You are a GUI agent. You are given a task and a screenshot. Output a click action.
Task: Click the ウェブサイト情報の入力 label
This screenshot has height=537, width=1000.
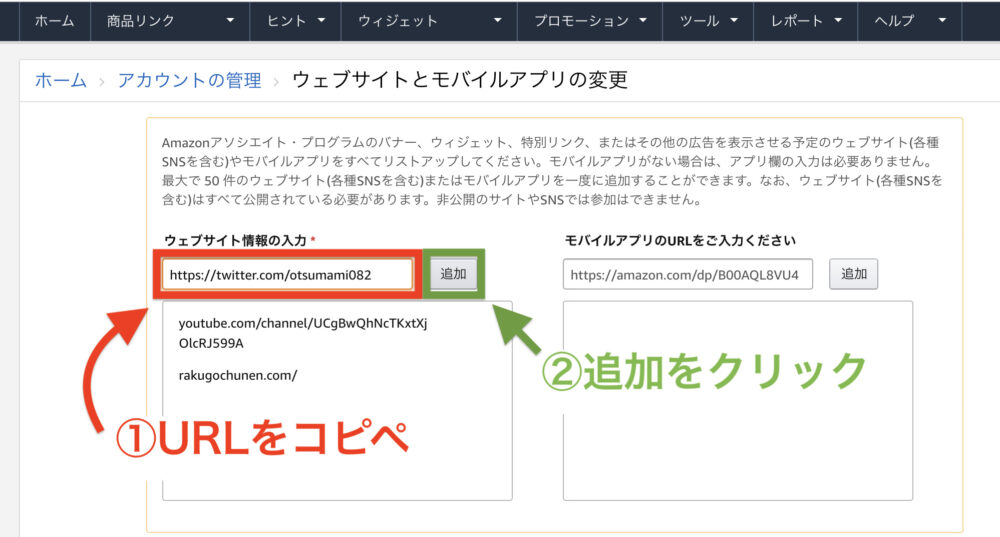point(236,240)
